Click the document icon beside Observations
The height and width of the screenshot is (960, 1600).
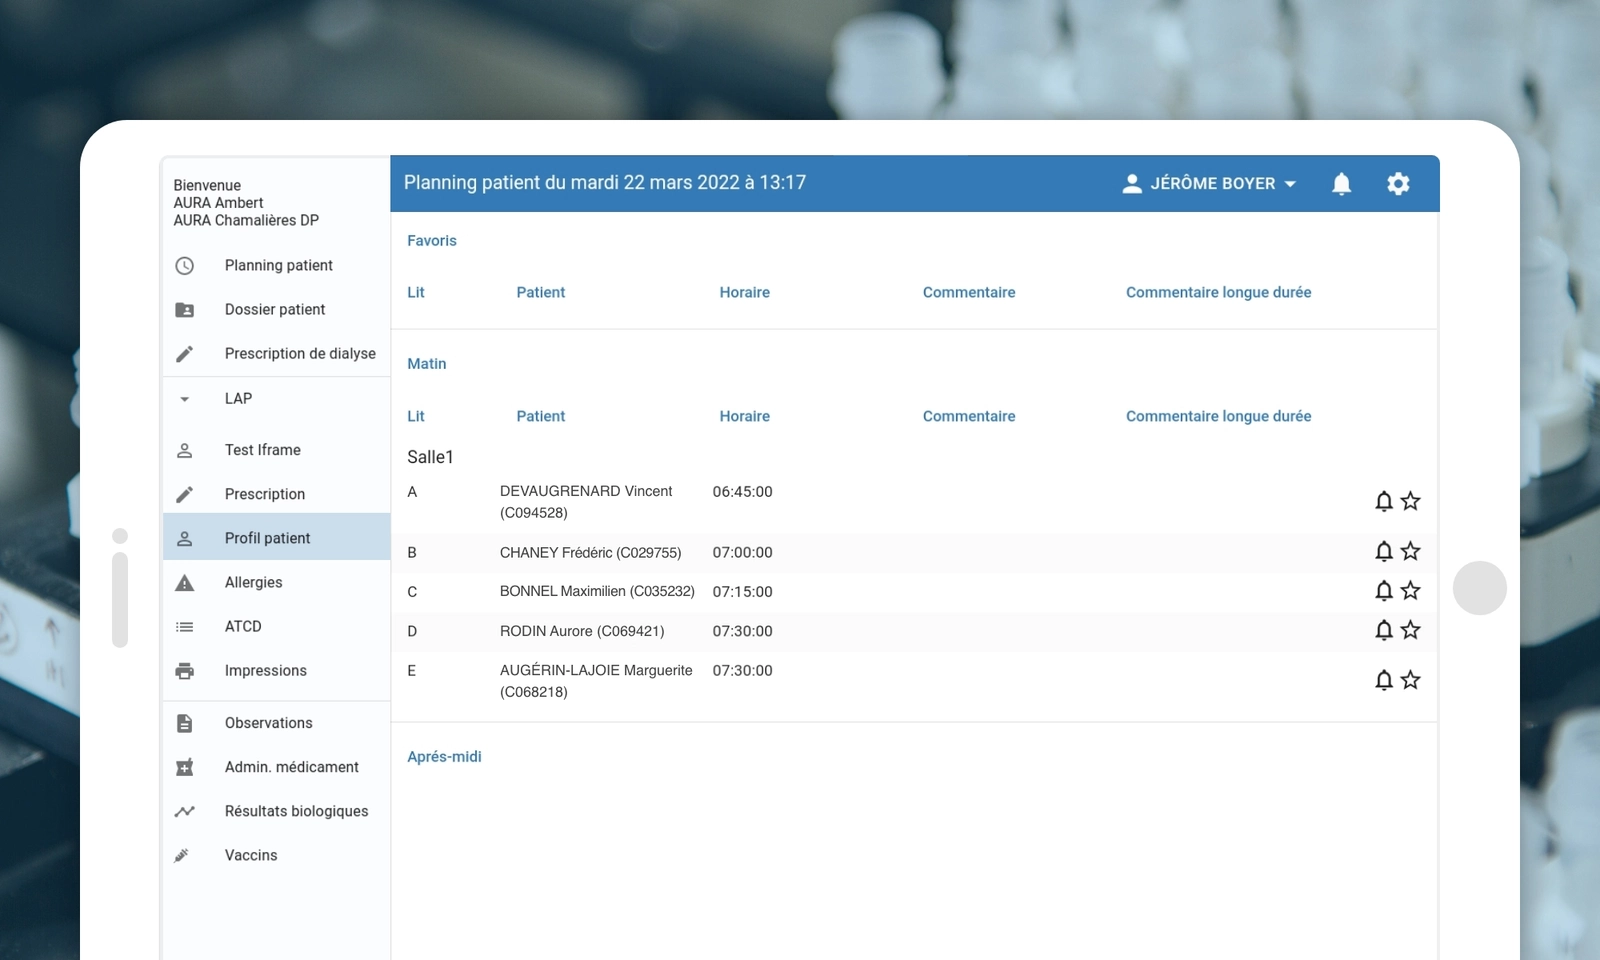(184, 723)
